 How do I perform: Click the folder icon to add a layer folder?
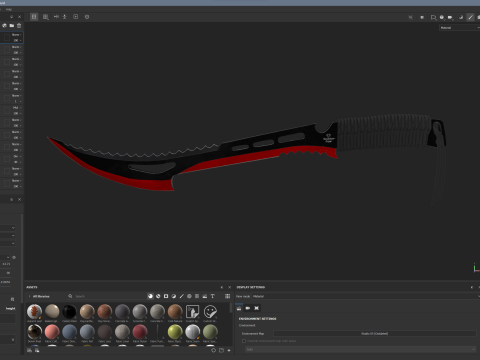click(12, 25)
